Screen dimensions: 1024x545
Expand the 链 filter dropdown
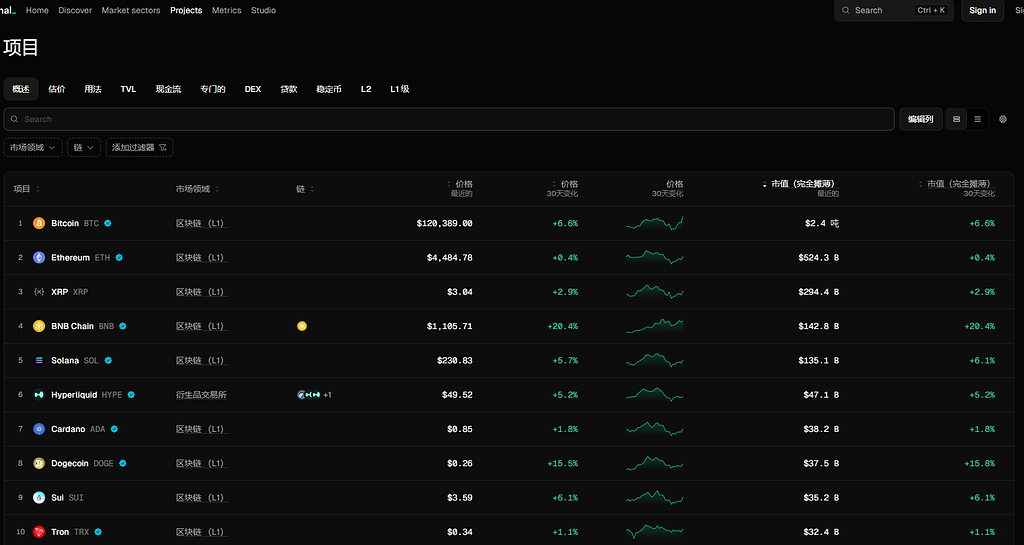[x=84, y=147]
